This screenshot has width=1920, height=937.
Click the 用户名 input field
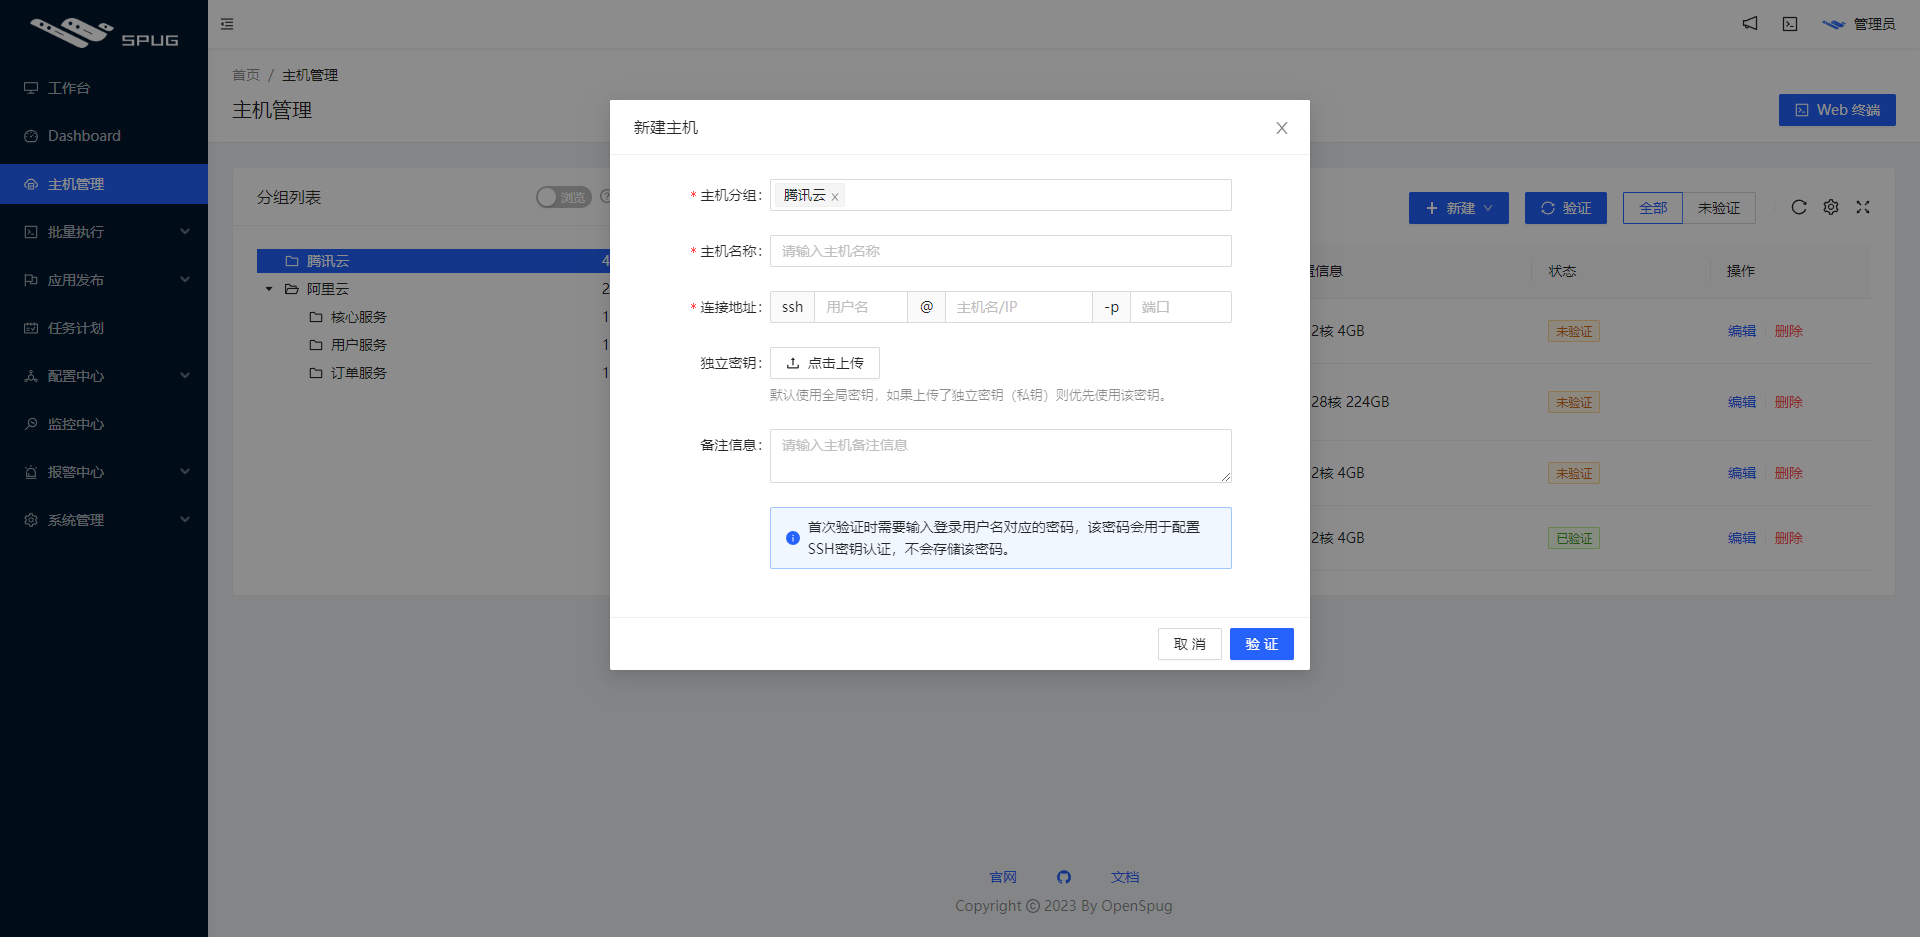[861, 307]
